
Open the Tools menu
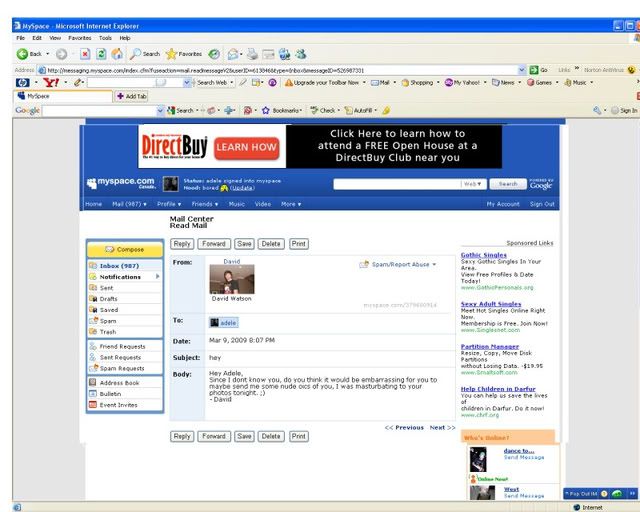105,38
